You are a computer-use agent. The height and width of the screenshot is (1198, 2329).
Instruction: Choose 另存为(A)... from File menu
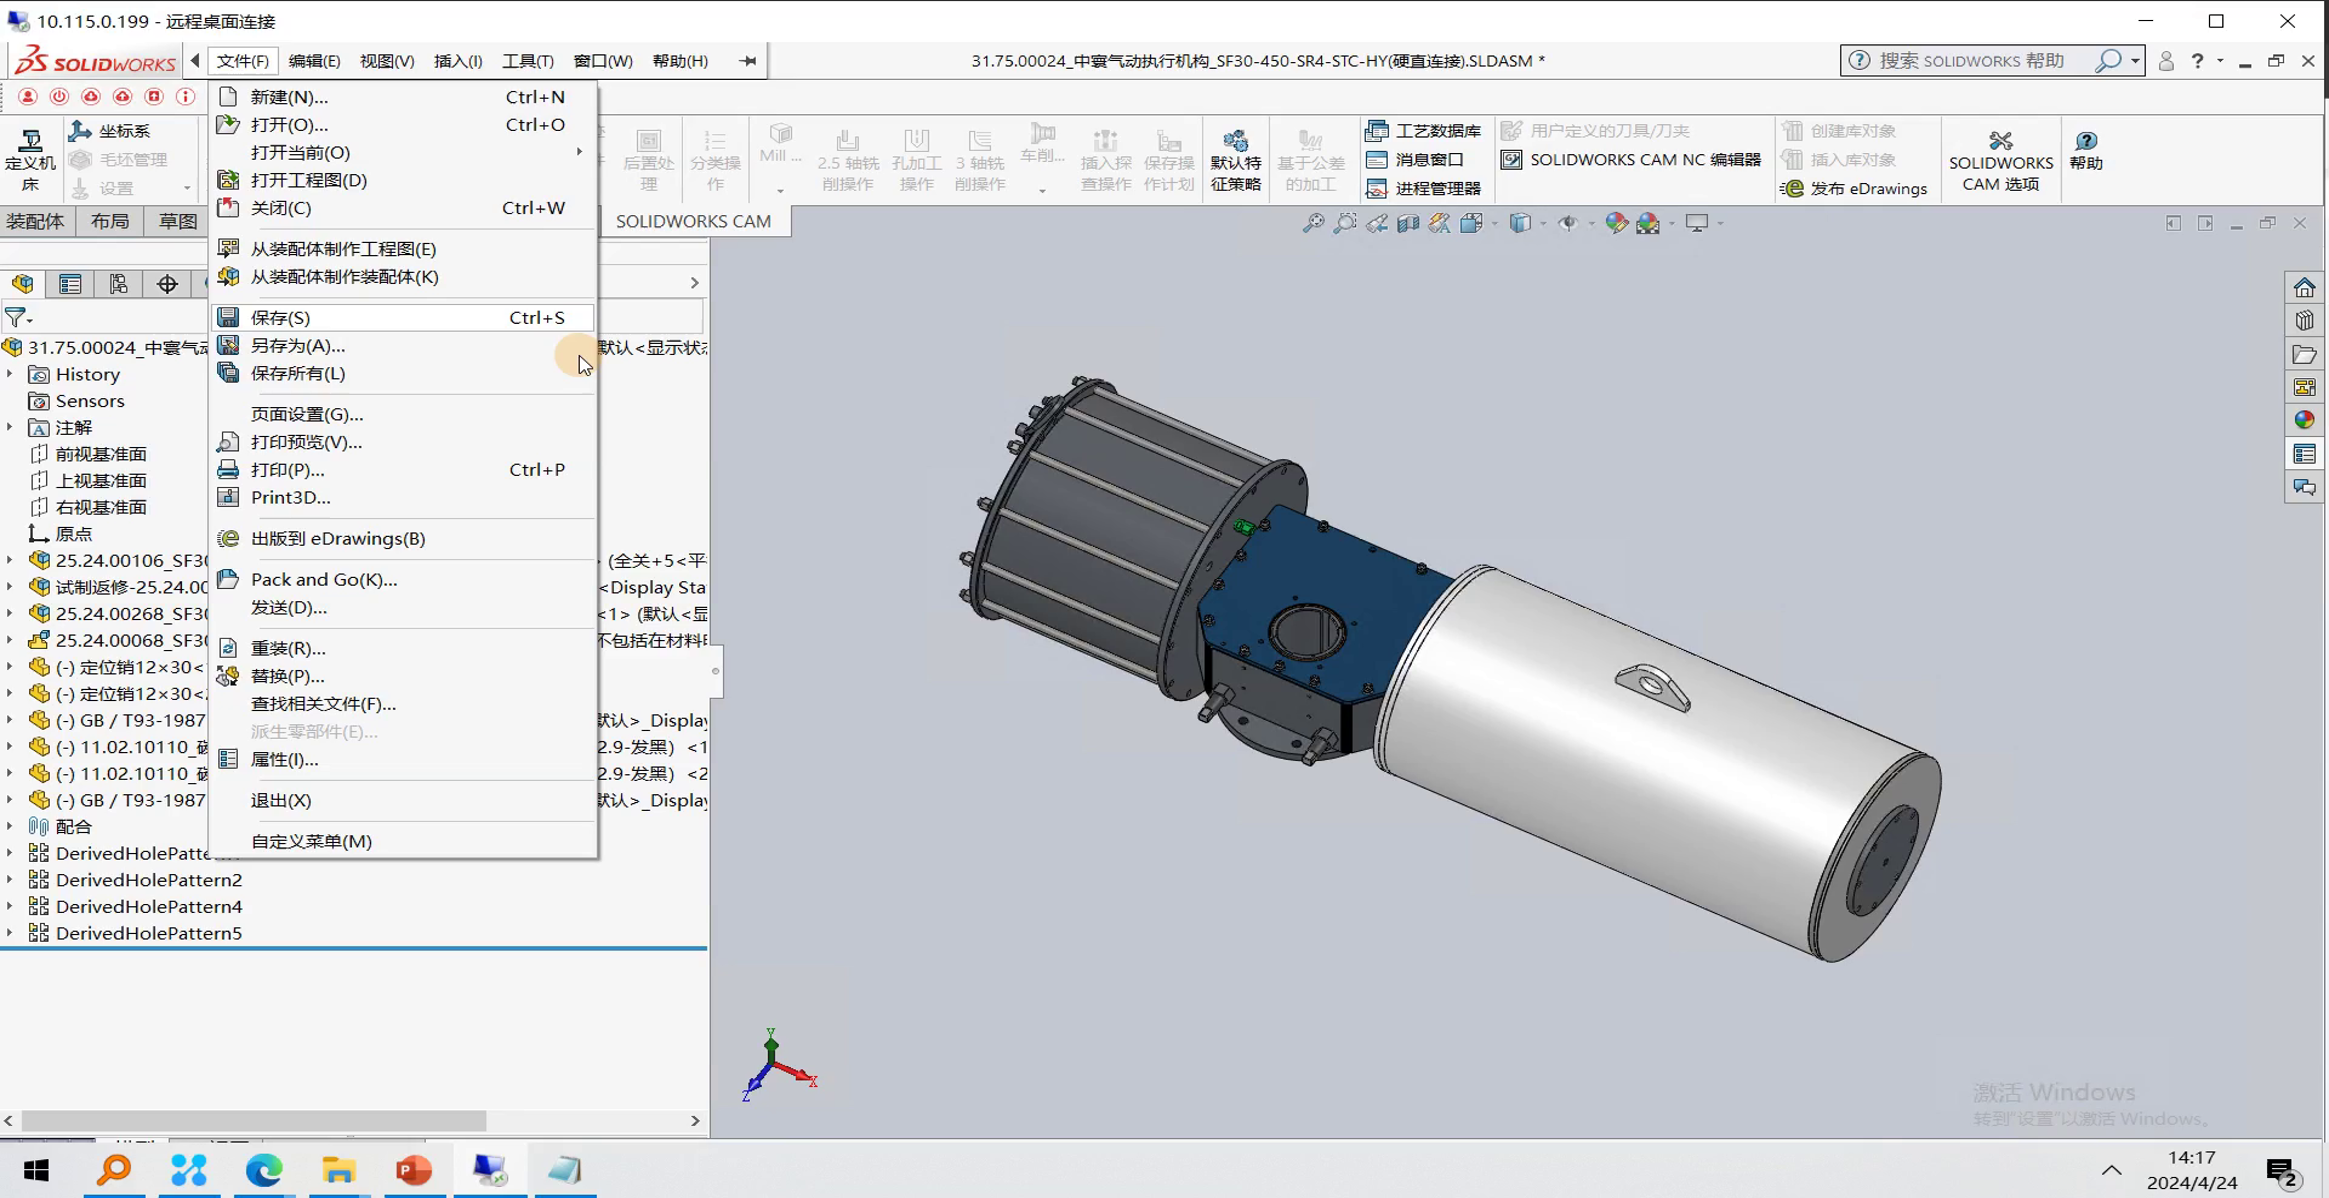click(403, 345)
